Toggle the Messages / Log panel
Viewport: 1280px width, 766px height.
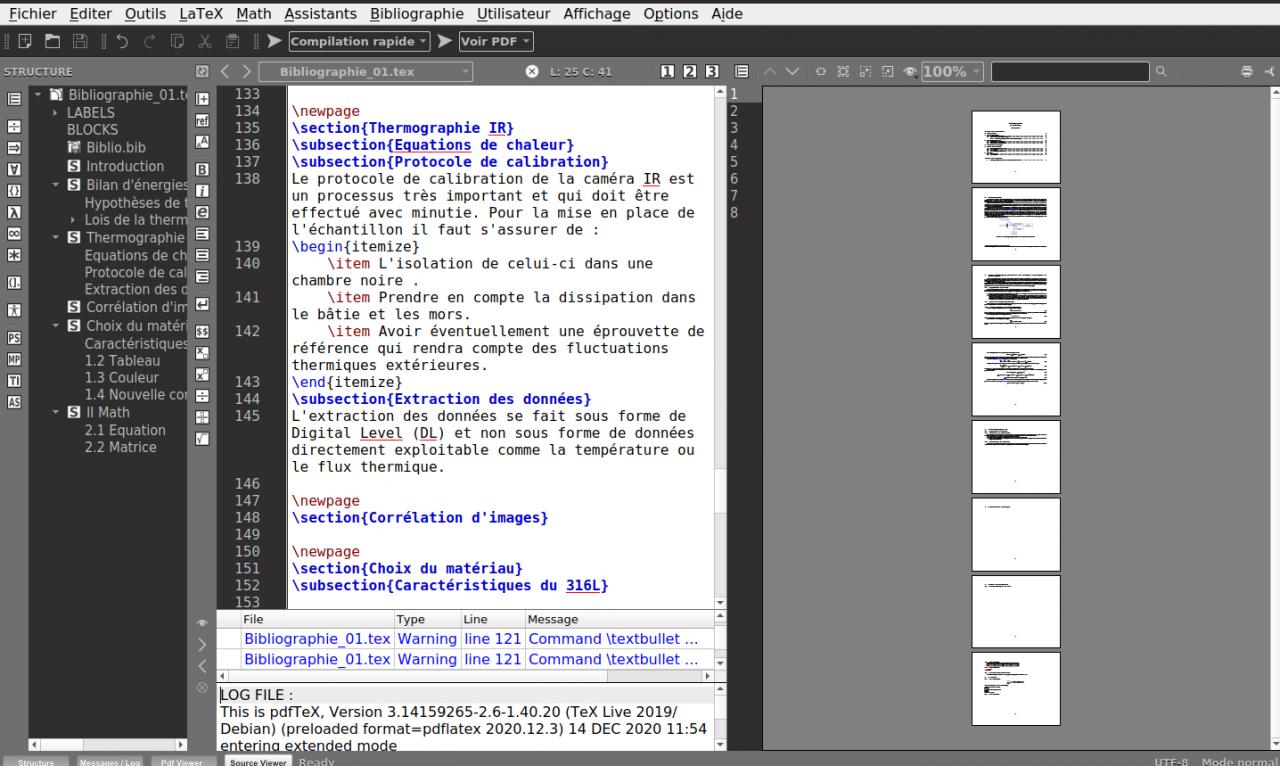(110, 761)
